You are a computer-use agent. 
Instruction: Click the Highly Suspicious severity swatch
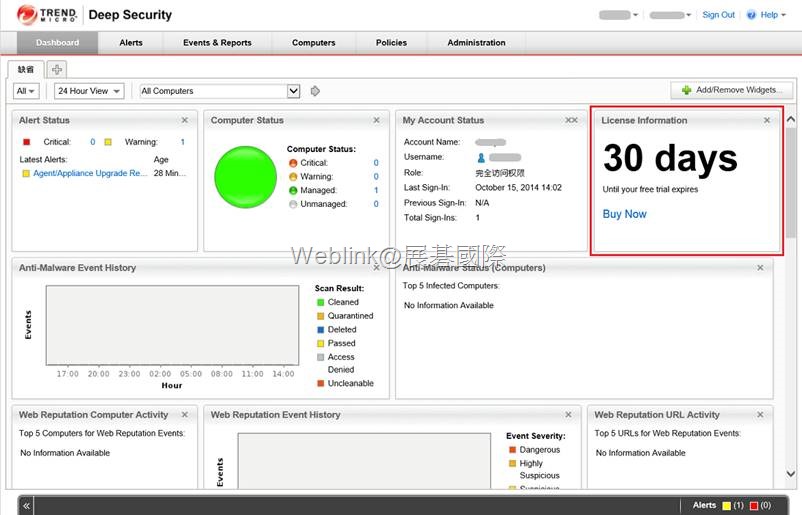click(x=513, y=463)
